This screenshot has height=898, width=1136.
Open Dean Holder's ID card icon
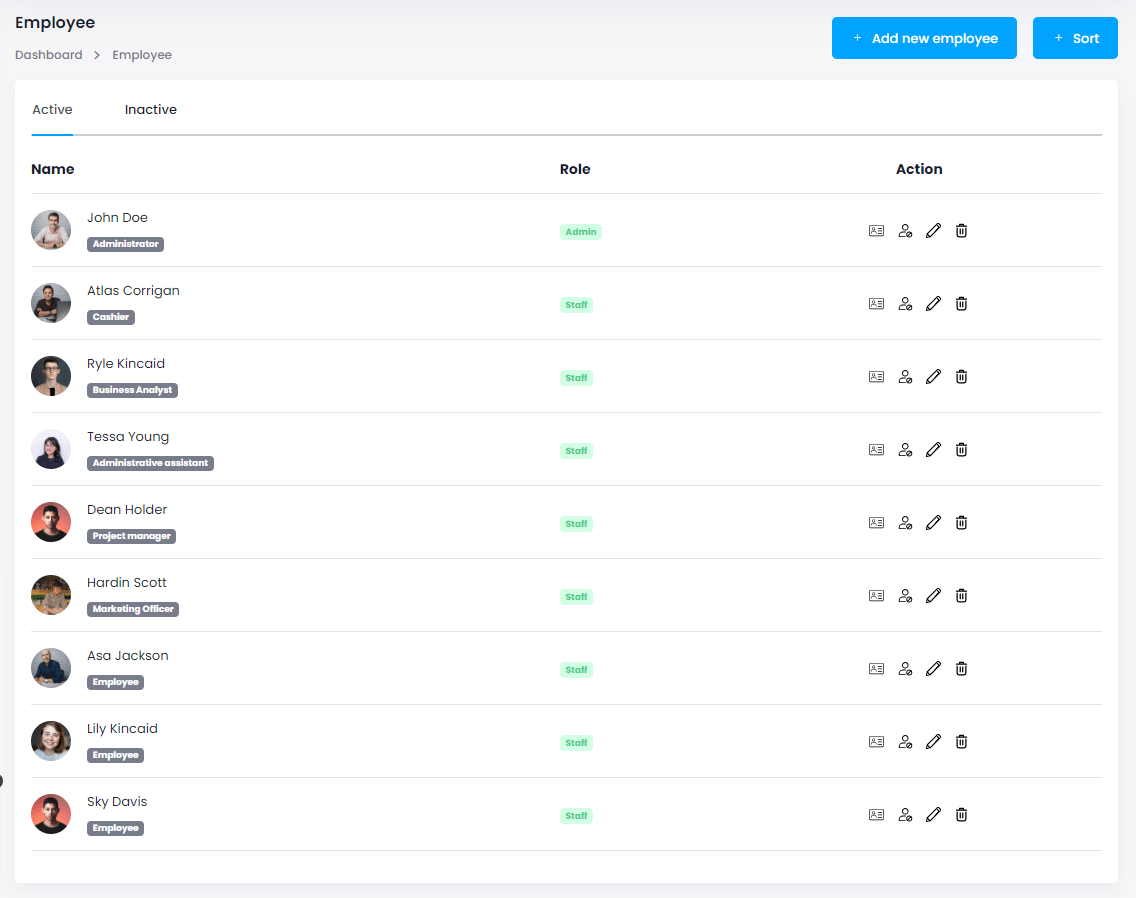tap(876, 523)
